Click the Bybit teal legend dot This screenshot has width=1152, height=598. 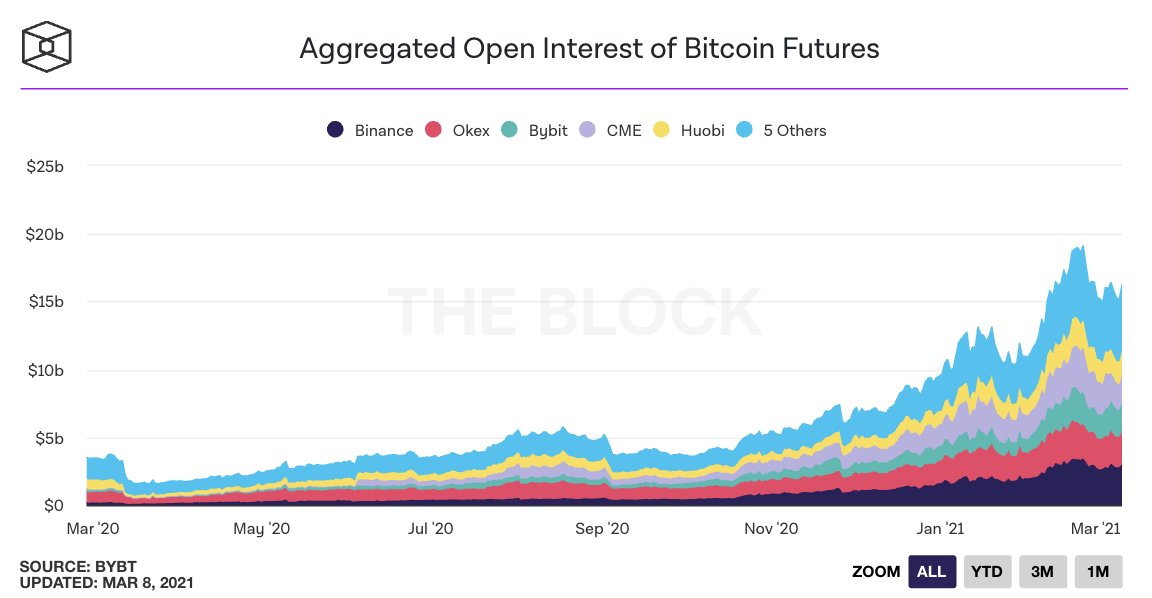point(509,130)
